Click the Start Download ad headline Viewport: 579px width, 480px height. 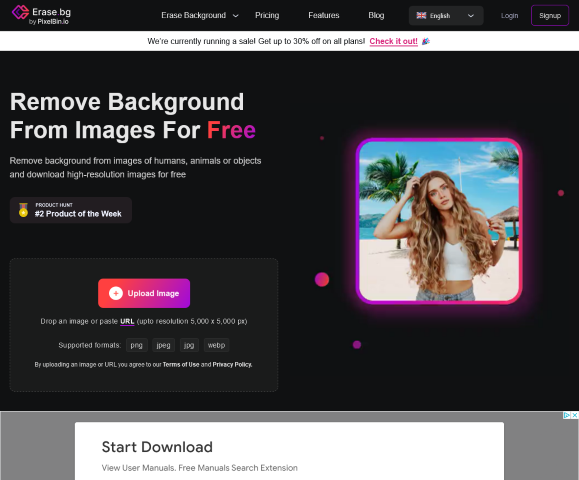pyautogui.click(x=157, y=447)
